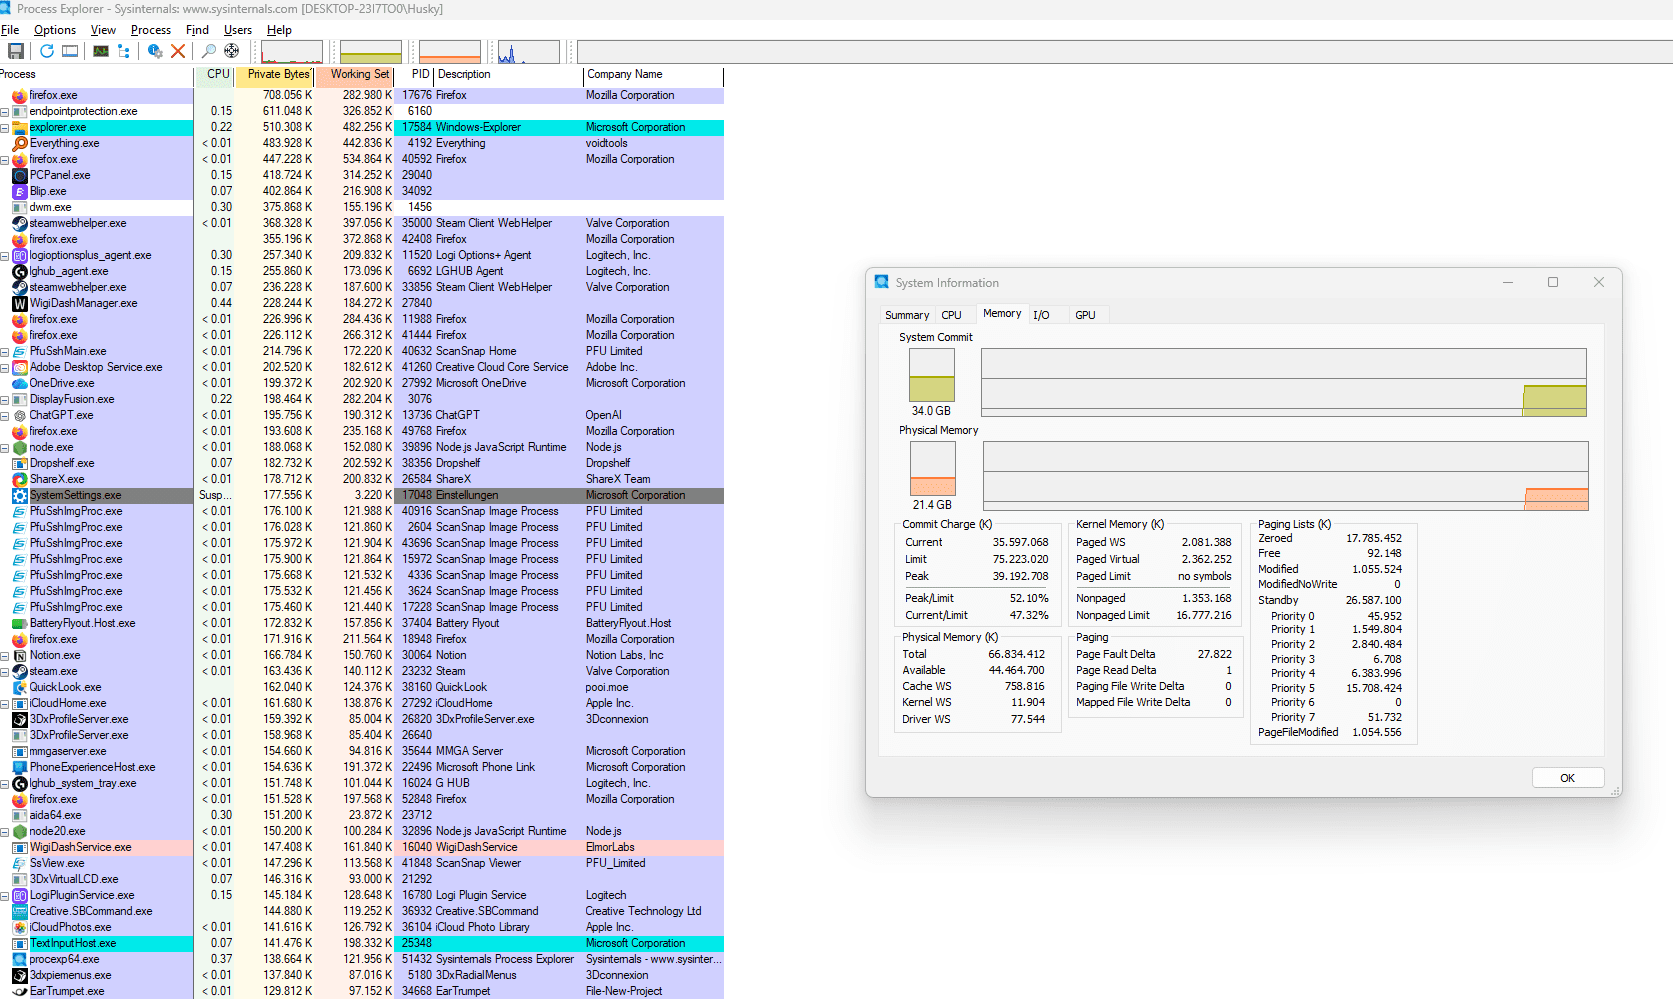
Task: Click the Everything.exe magnifier icon
Action: [x=20, y=143]
